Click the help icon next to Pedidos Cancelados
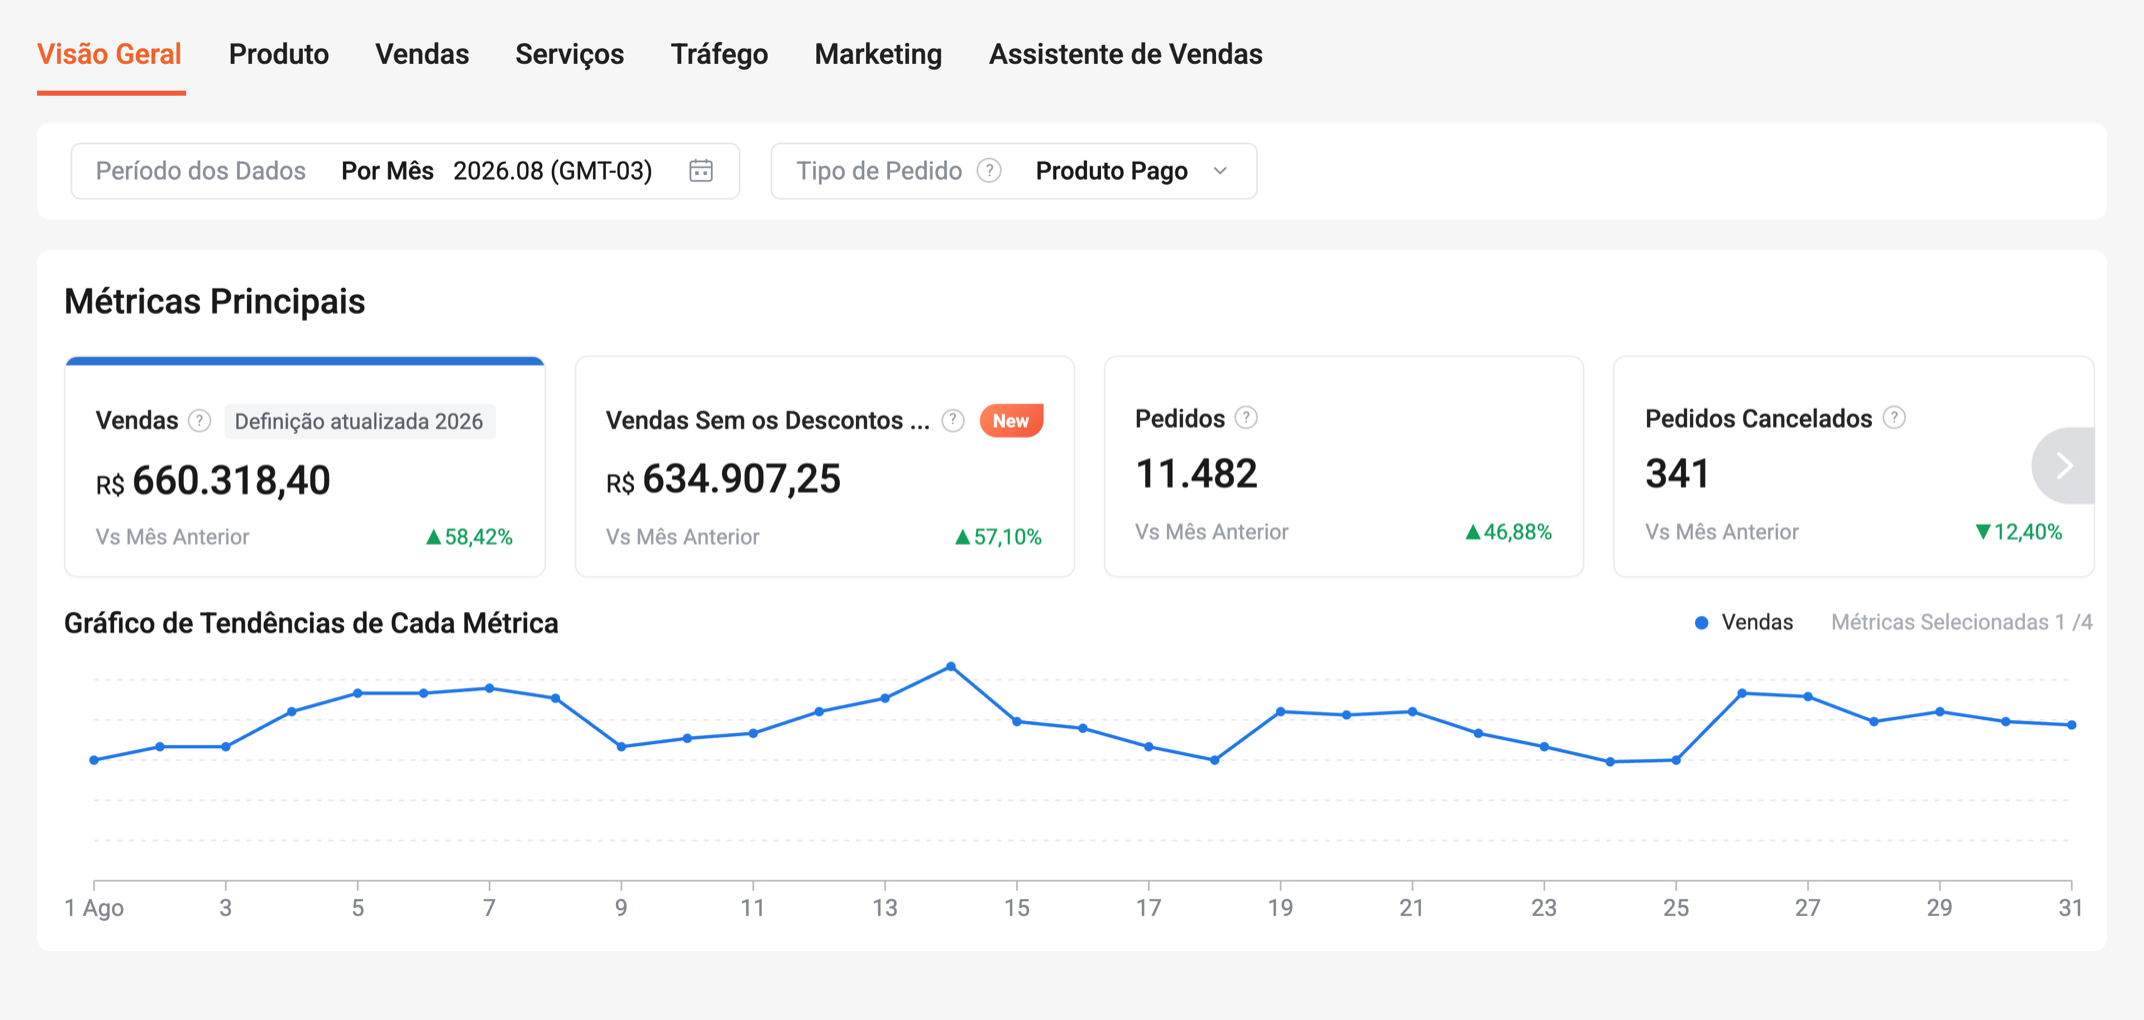Screen dimensions: 2144x1020 [1894, 418]
